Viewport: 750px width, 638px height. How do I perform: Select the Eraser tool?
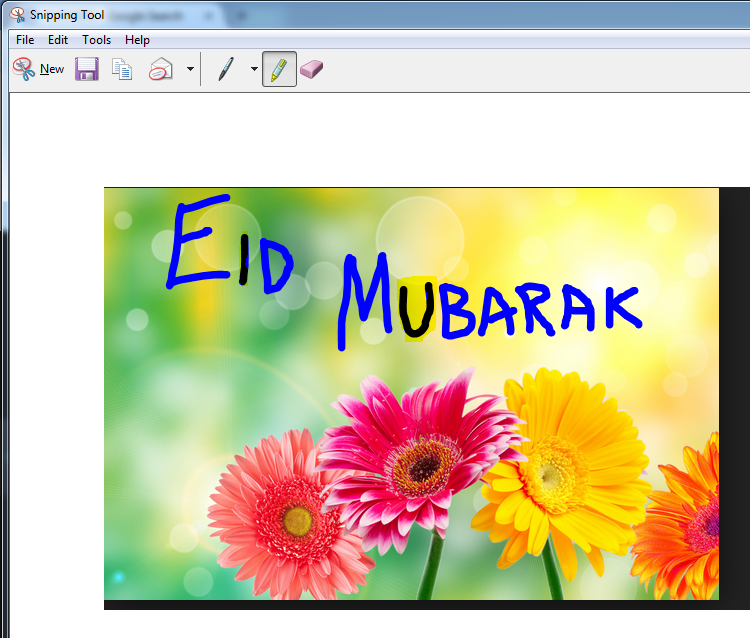pyautogui.click(x=312, y=69)
